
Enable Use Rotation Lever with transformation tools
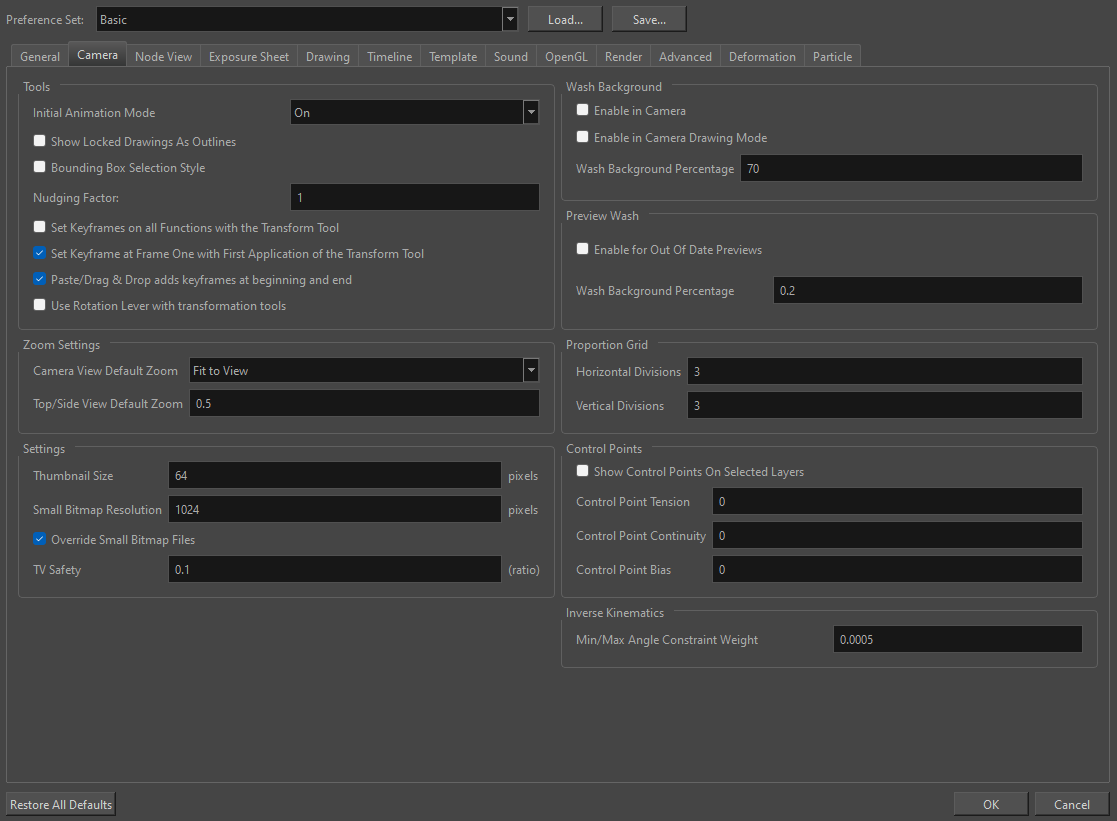pyautogui.click(x=39, y=305)
